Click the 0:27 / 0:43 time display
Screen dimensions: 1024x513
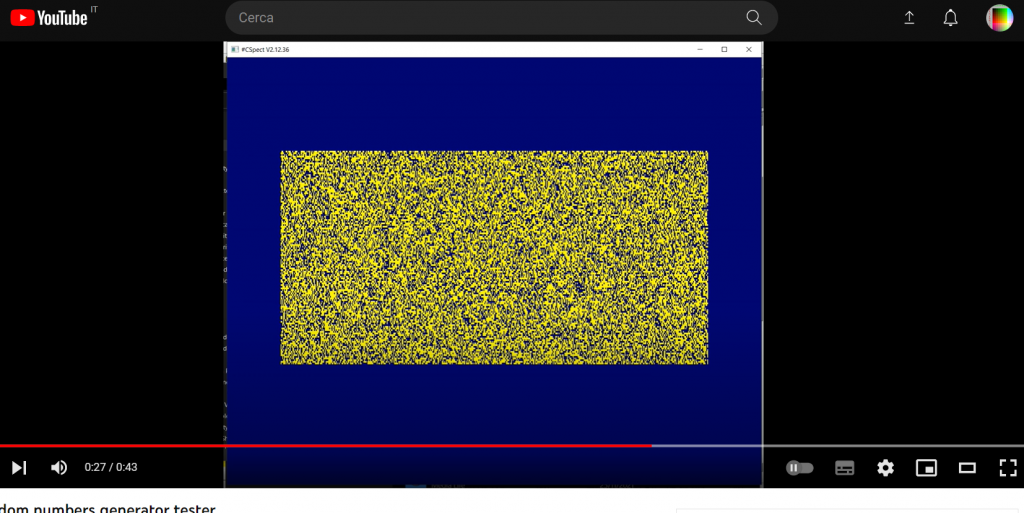[x=111, y=467]
